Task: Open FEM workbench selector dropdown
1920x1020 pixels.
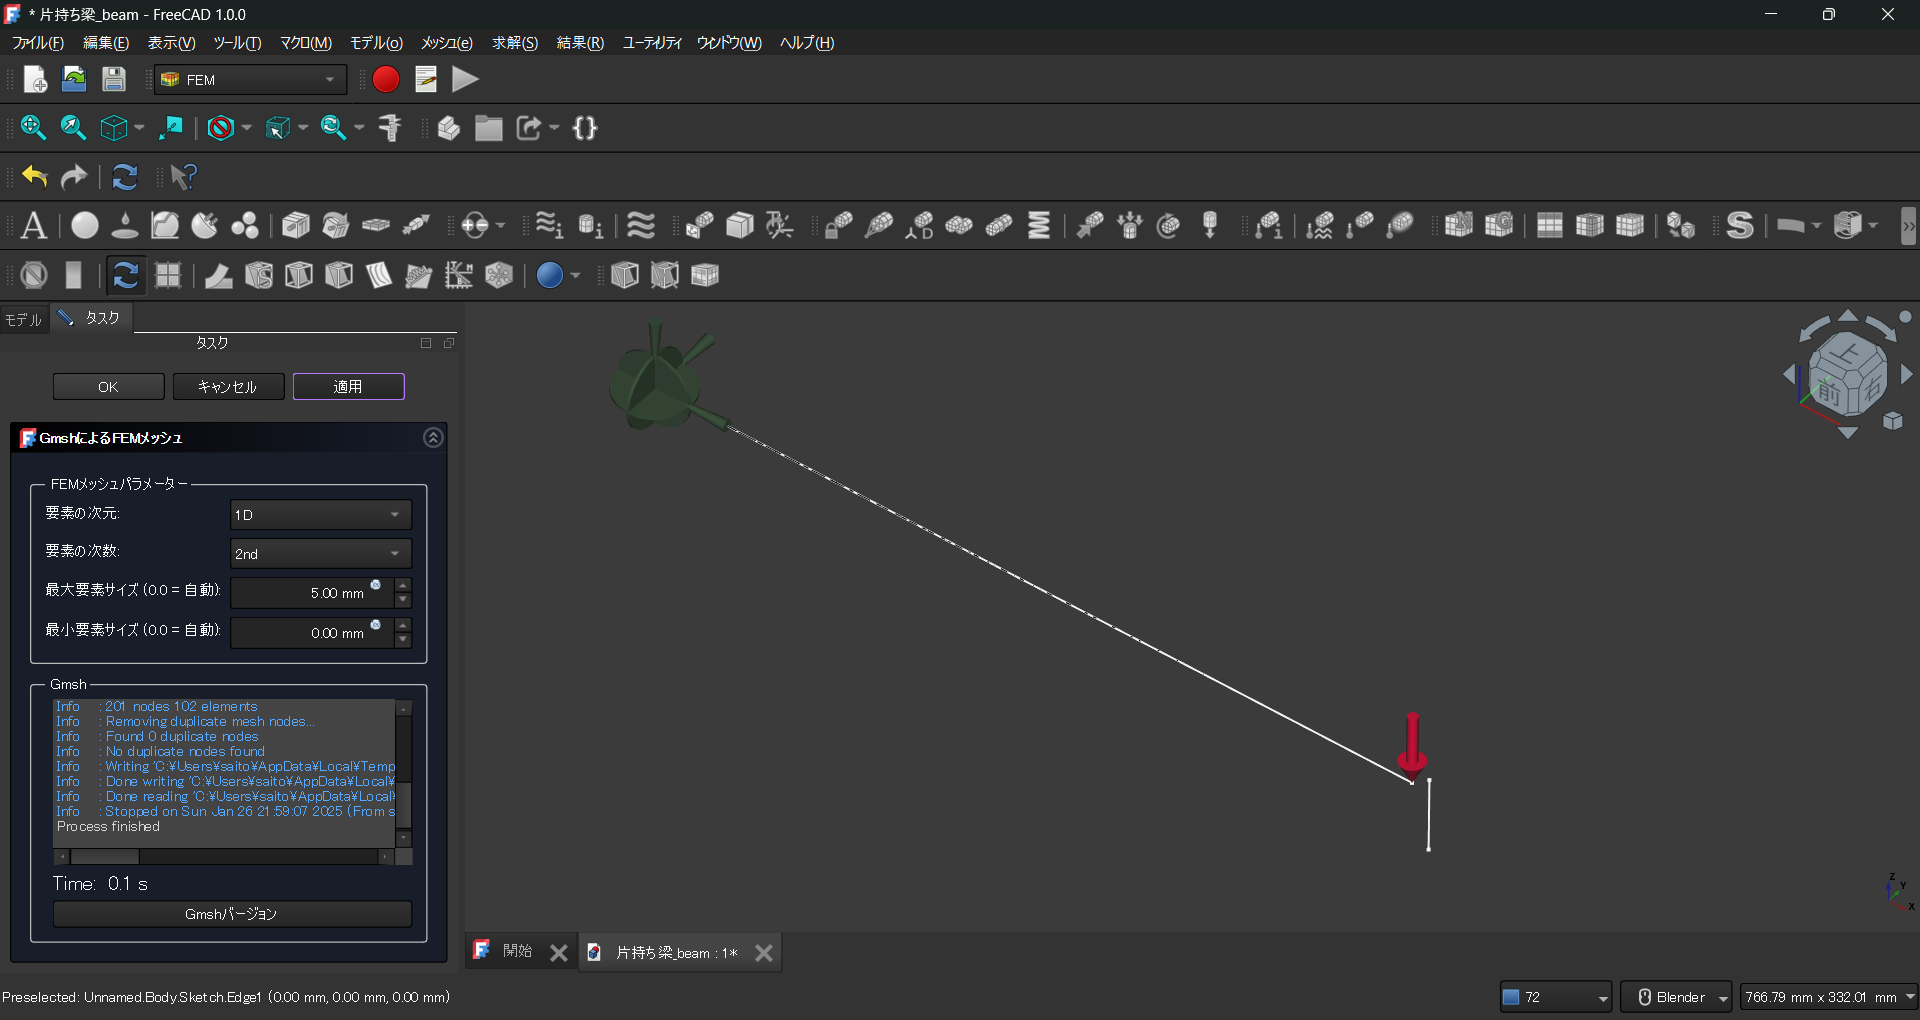Action: click(x=250, y=80)
